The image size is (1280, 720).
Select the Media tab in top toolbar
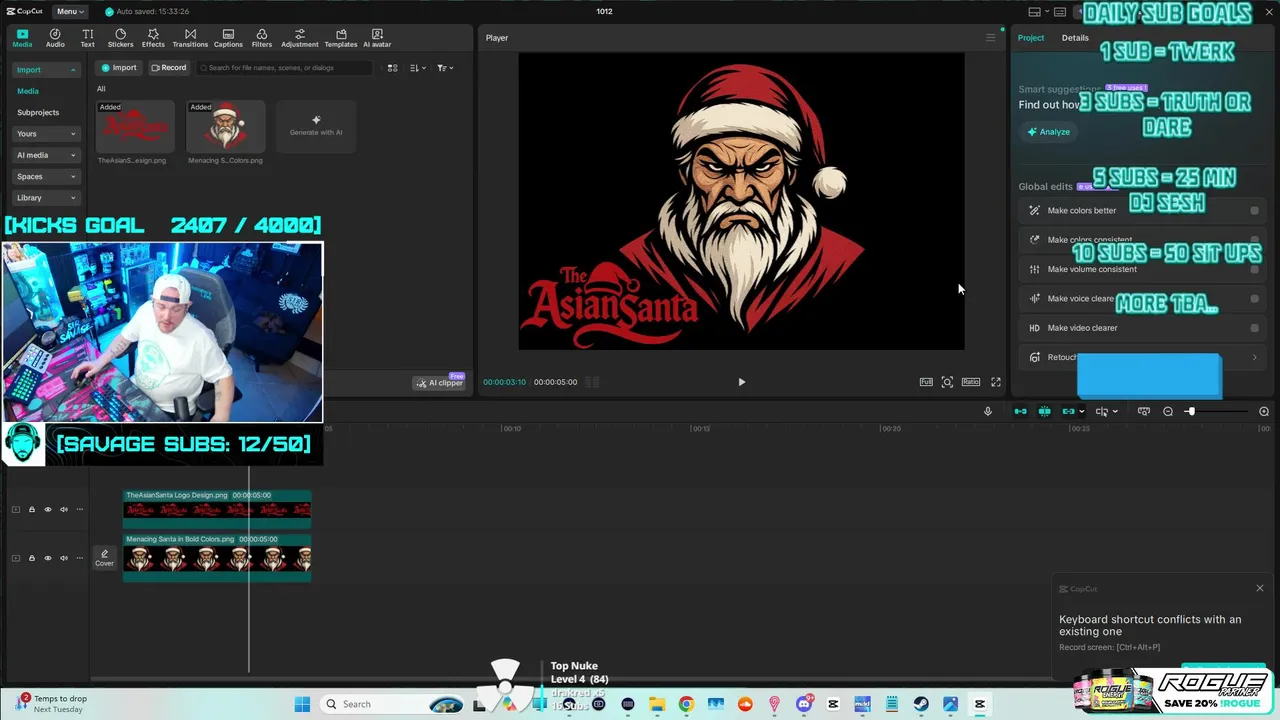pyautogui.click(x=22, y=38)
